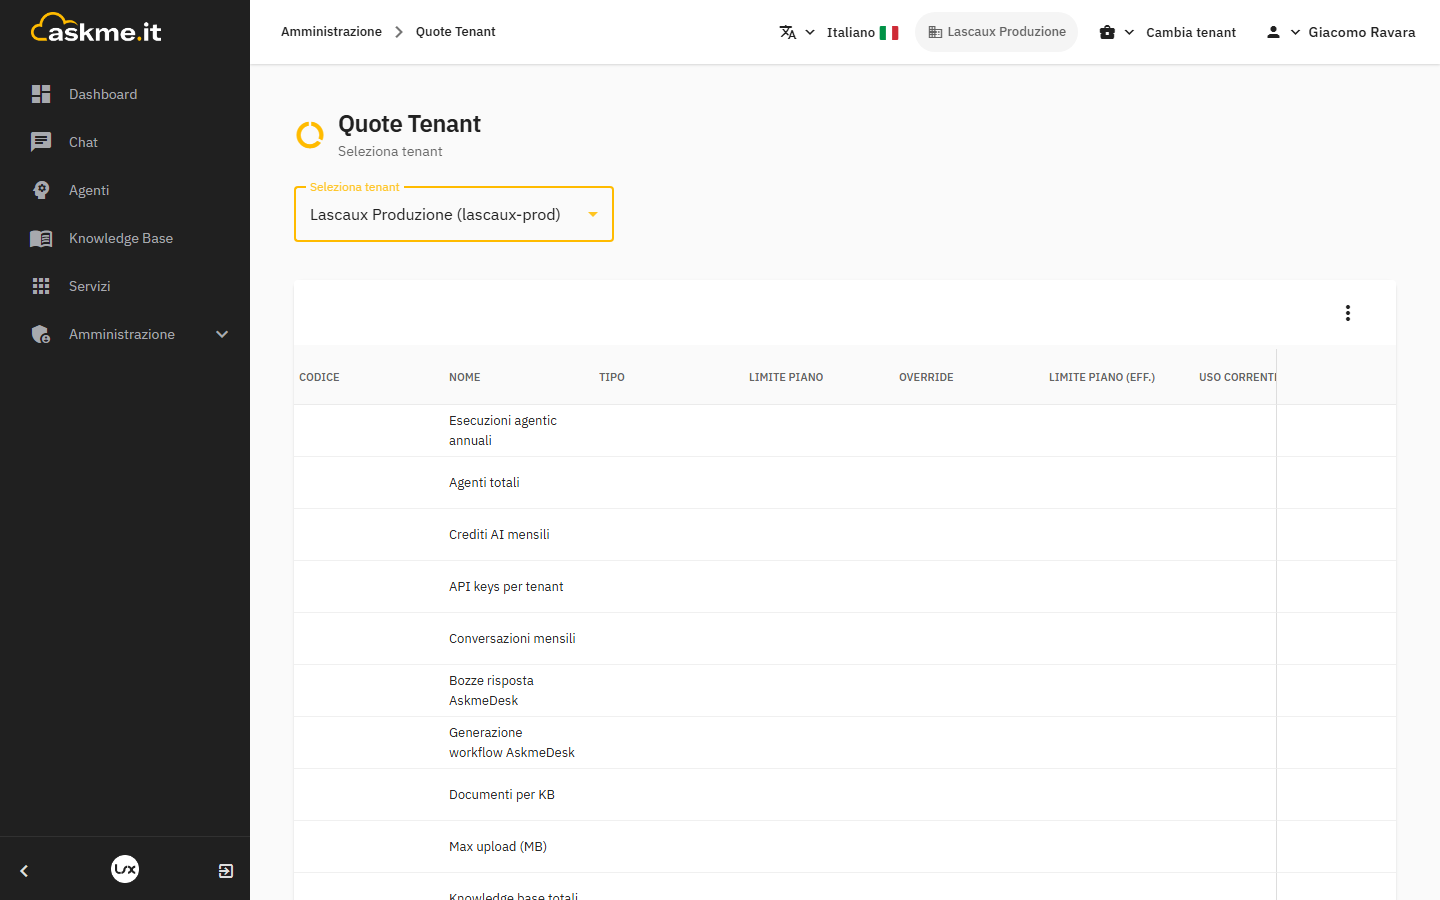The height and width of the screenshot is (900, 1440).
Task: Click the user profile icon
Action: [1273, 32]
